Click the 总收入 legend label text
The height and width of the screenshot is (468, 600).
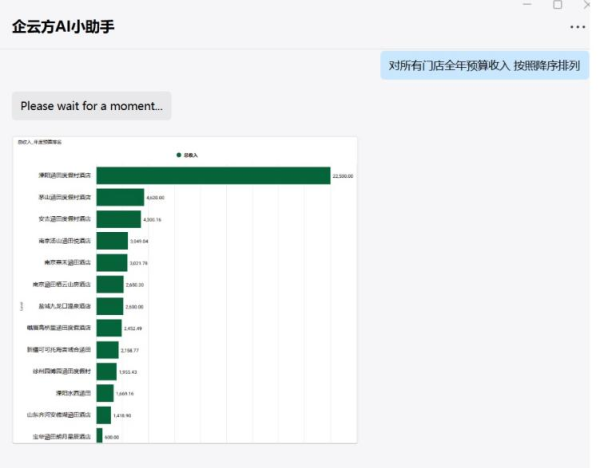pos(191,155)
